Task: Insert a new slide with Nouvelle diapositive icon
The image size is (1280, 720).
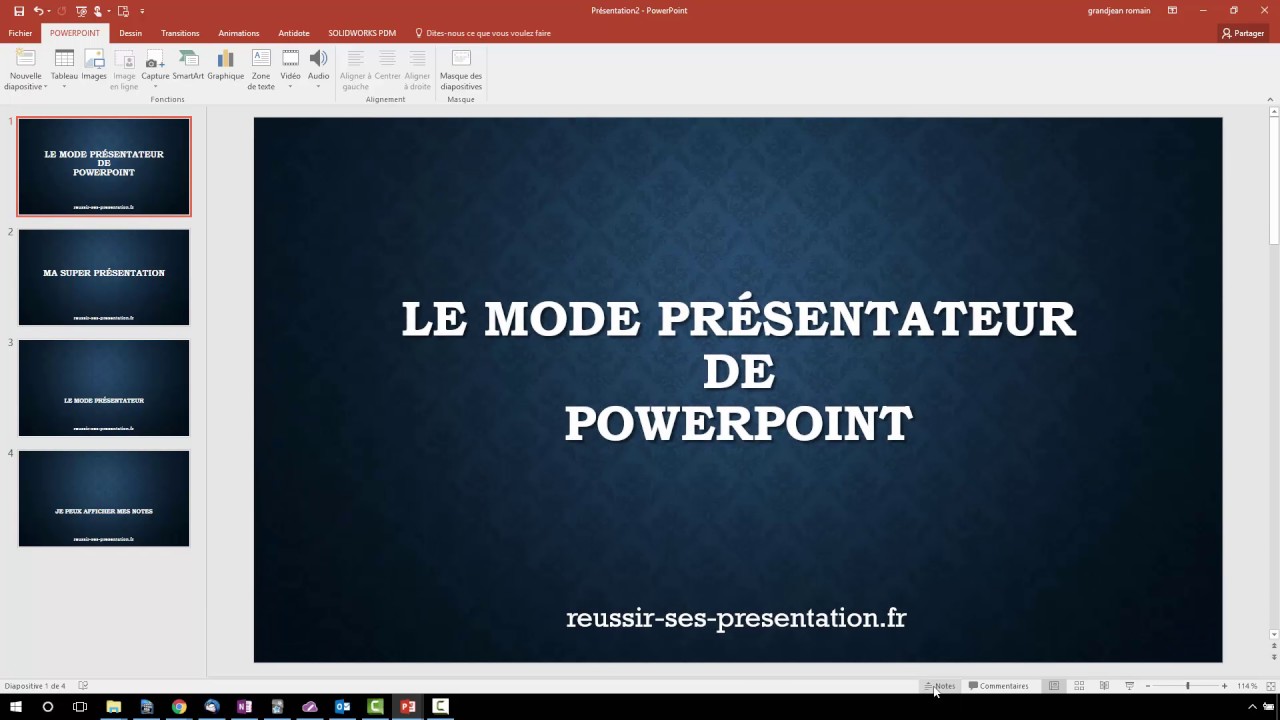Action: tap(25, 58)
